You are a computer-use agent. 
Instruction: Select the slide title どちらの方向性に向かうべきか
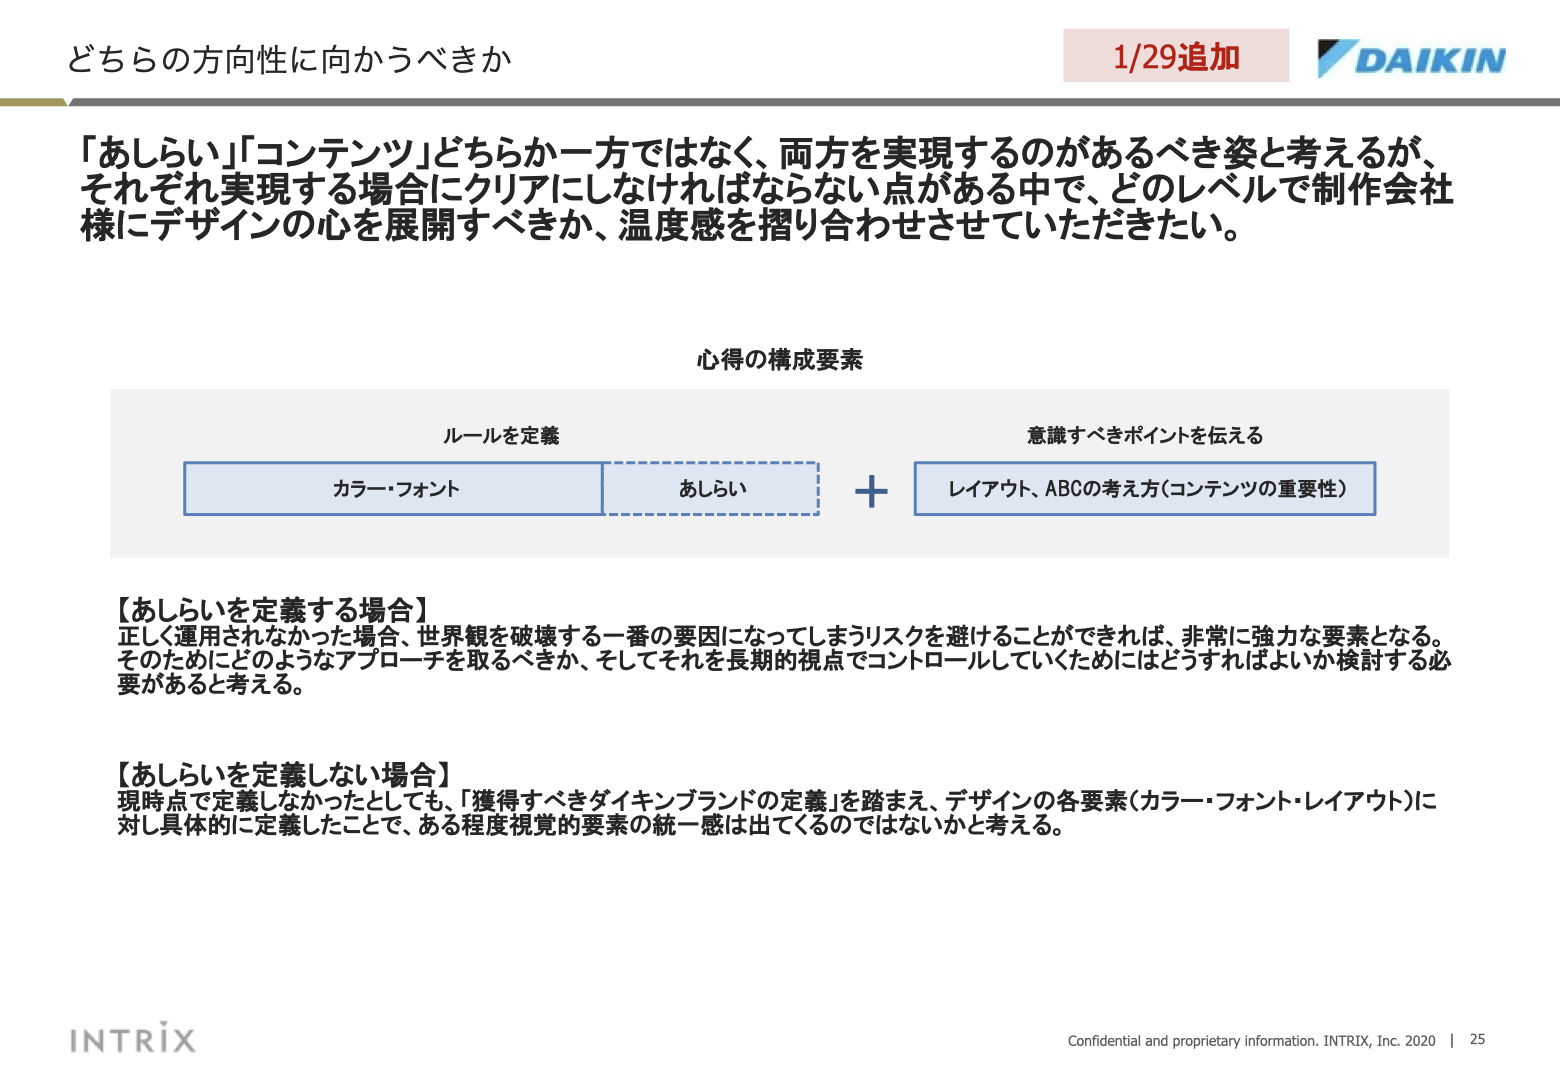click(288, 58)
